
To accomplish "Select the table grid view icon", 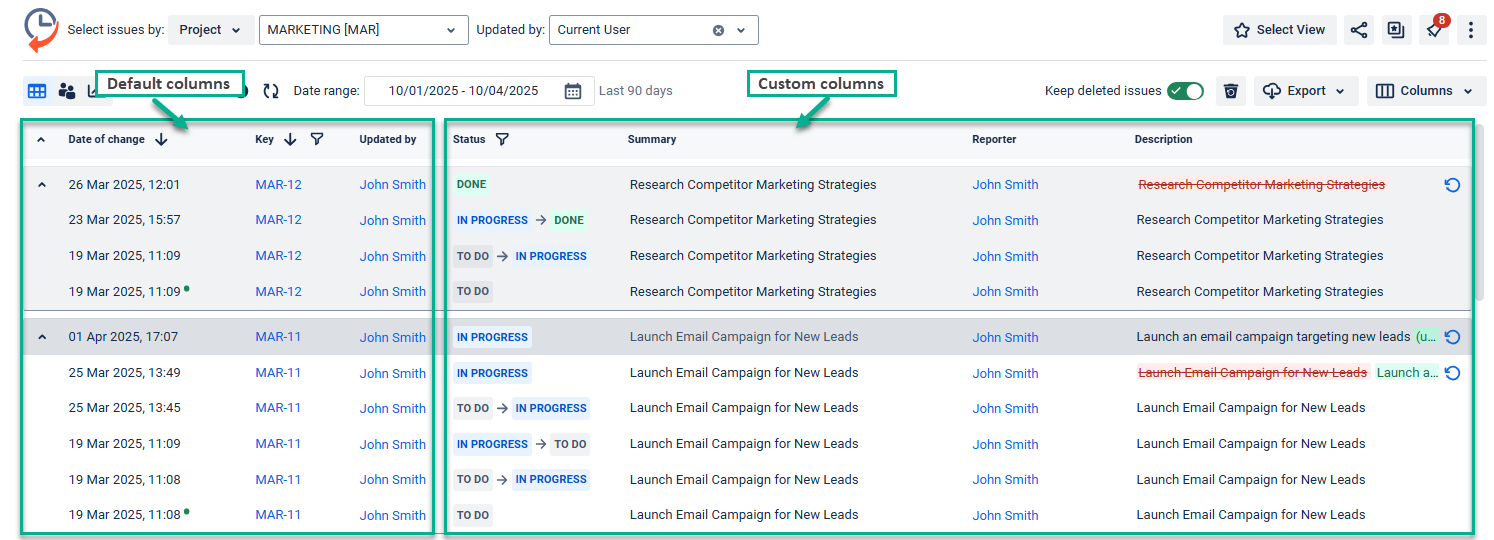I will point(37,91).
